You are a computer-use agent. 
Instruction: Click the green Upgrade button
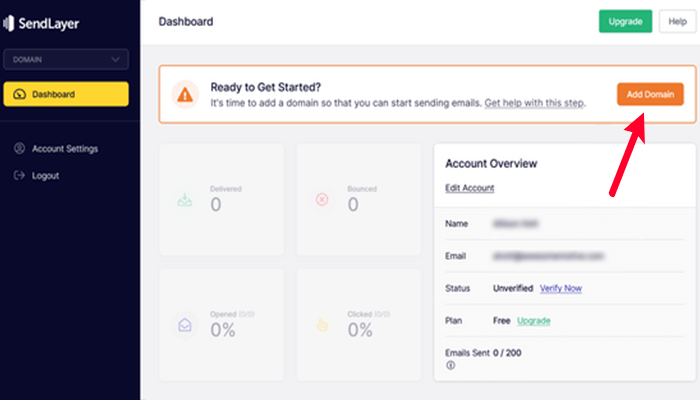pos(625,21)
